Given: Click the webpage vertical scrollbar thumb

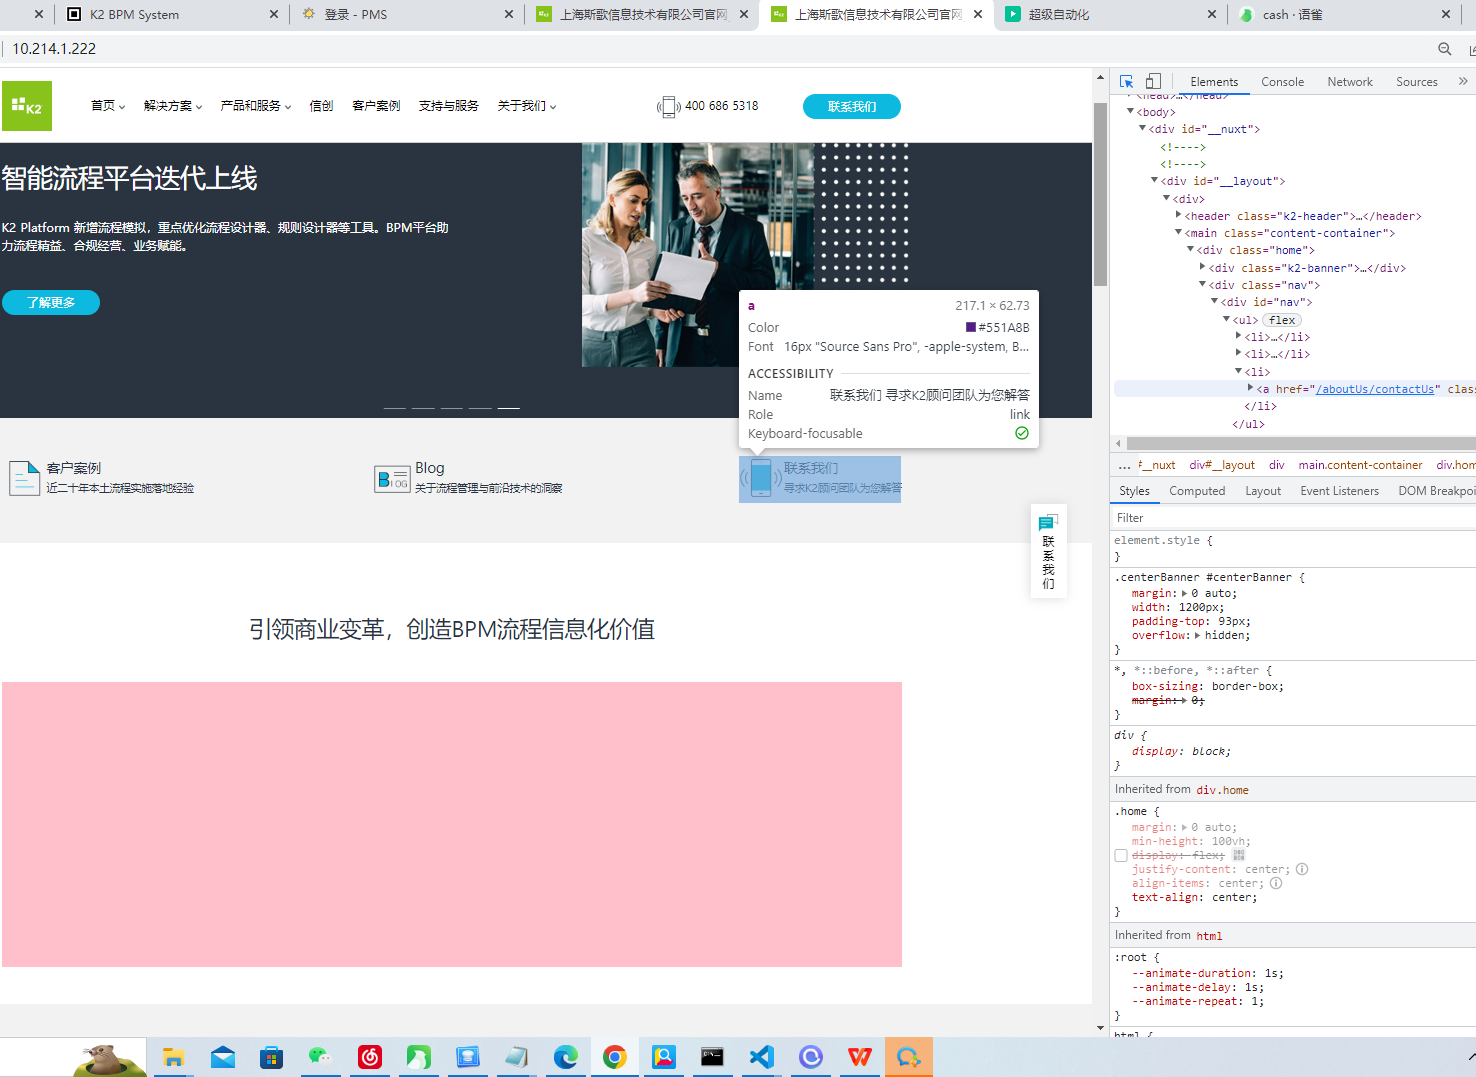Looking at the screenshot, I should (x=1100, y=194).
